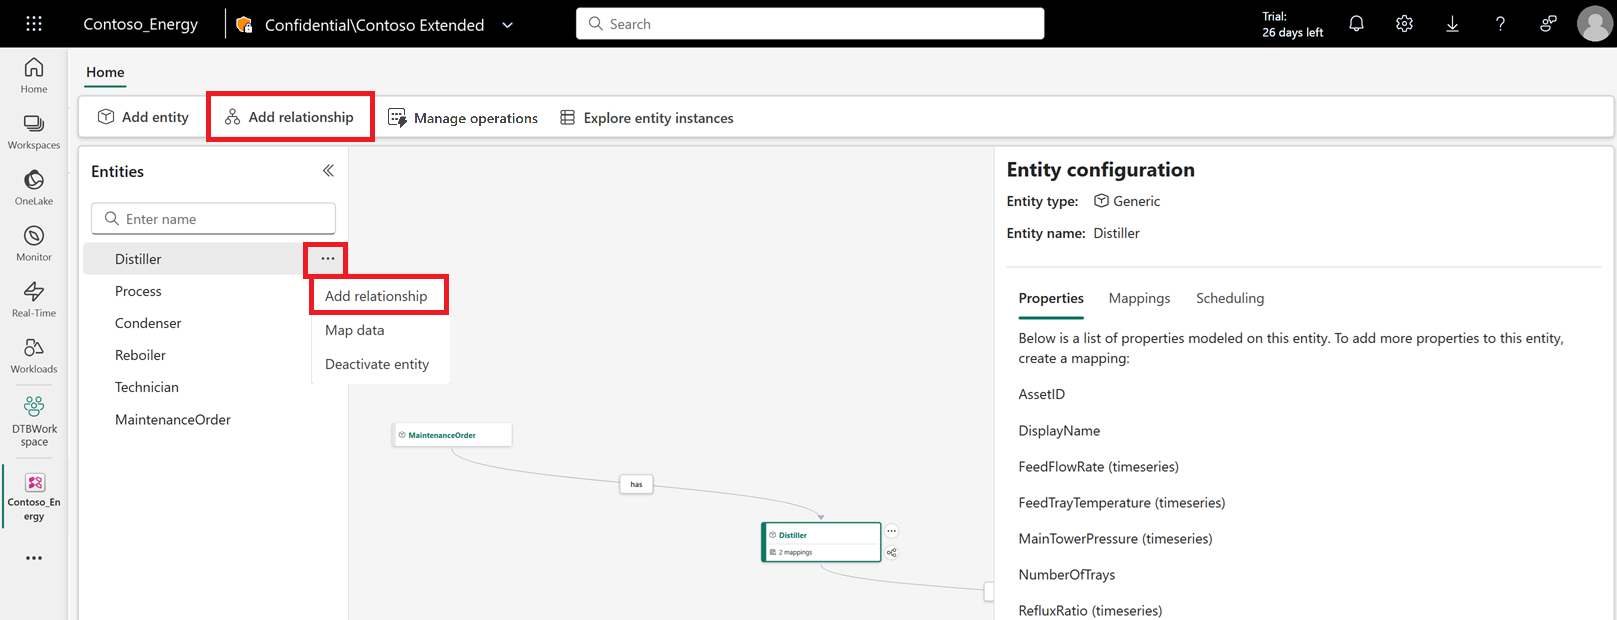Click Distiller node relationship icon on canvas
The height and width of the screenshot is (620, 1617).
click(892, 552)
